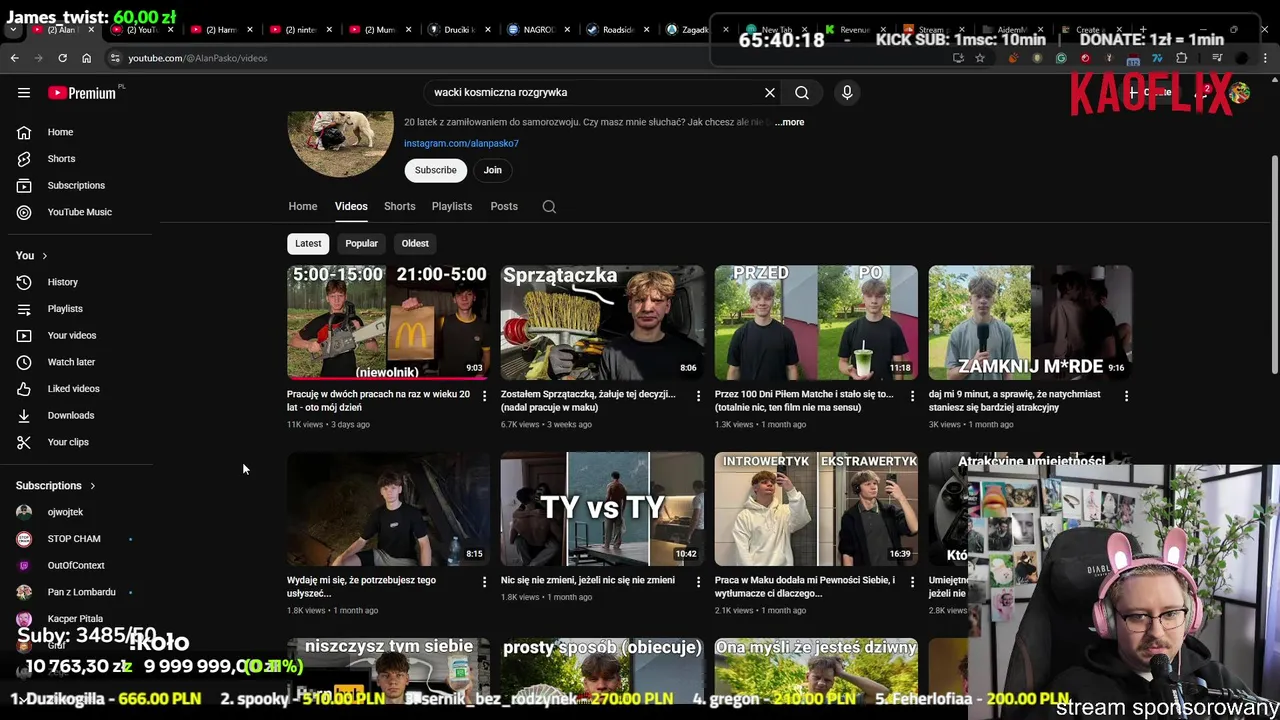Open options for 'Praca w Maku' video
This screenshot has height=720, width=1280.
(x=912, y=582)
